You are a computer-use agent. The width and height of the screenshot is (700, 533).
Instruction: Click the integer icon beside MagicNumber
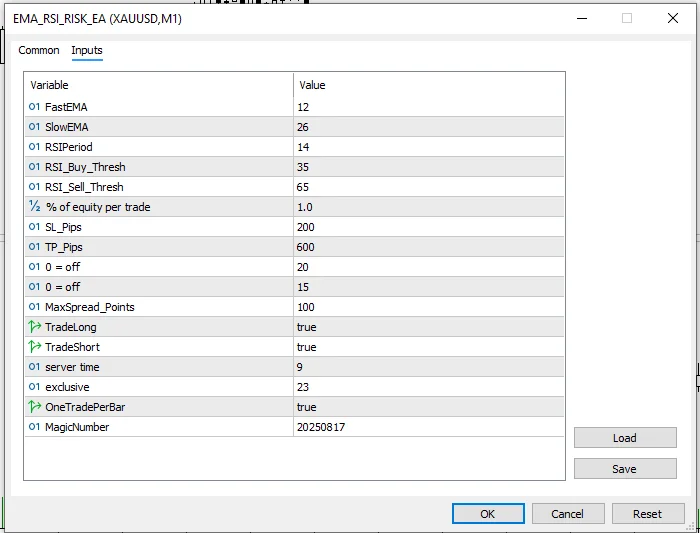[x=34, y=427]
